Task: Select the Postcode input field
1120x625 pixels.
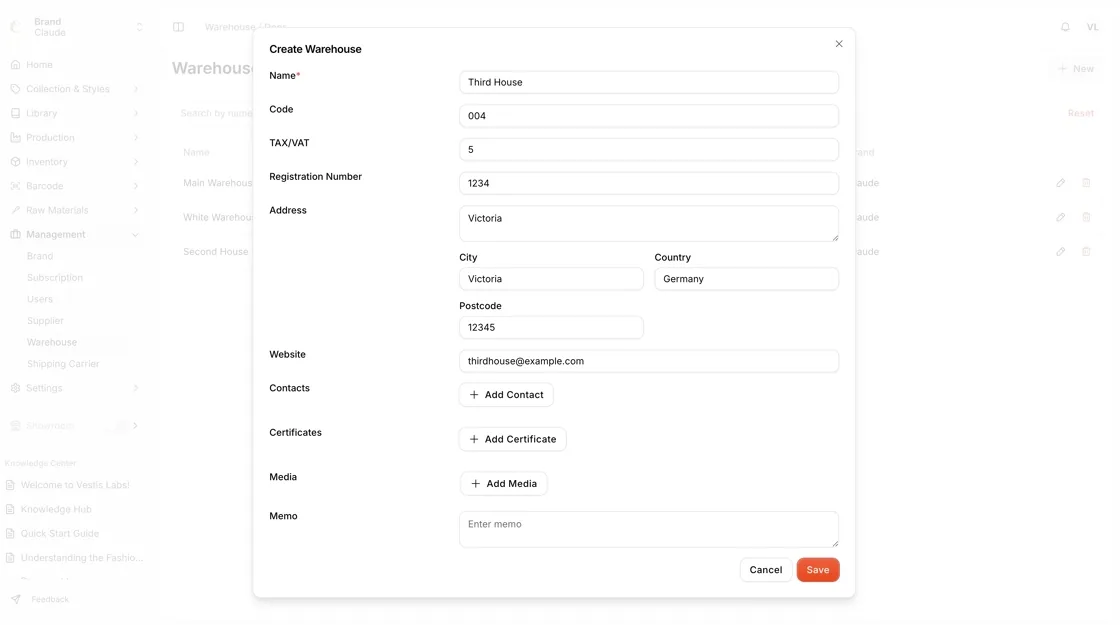Action: pyautogui.click(x=551, y=327)
